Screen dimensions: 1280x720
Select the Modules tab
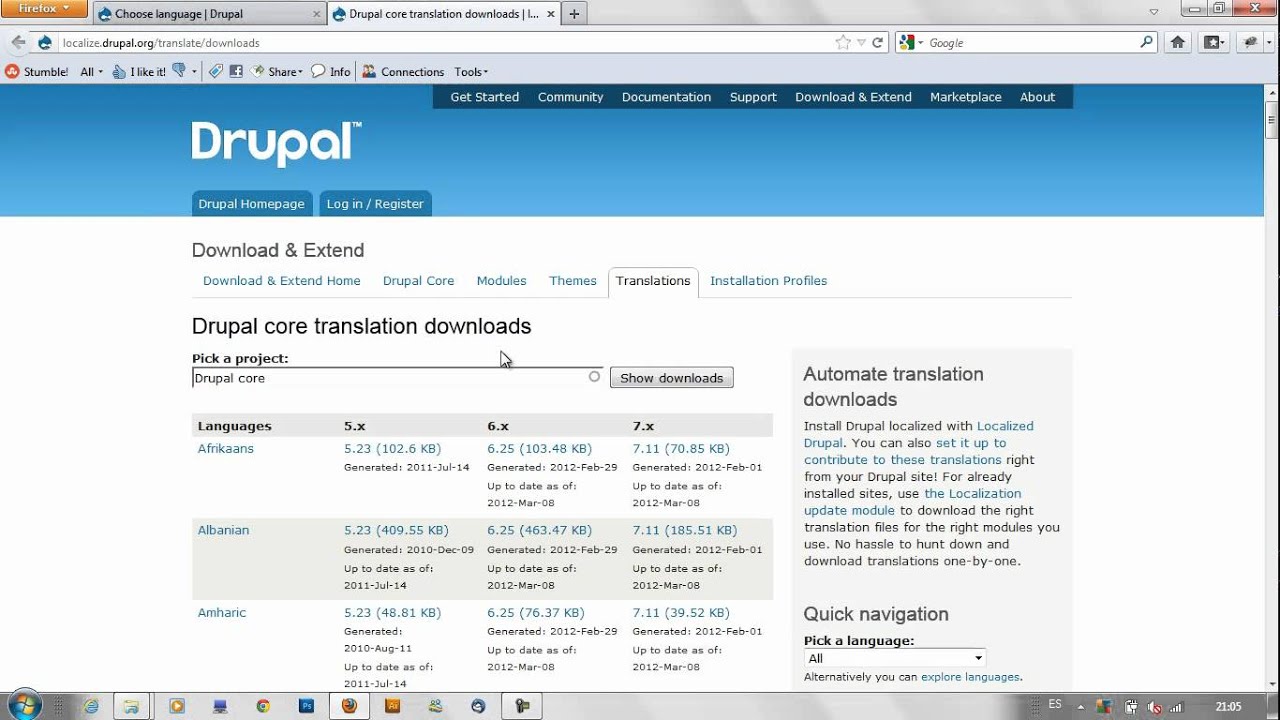point(501,281)
